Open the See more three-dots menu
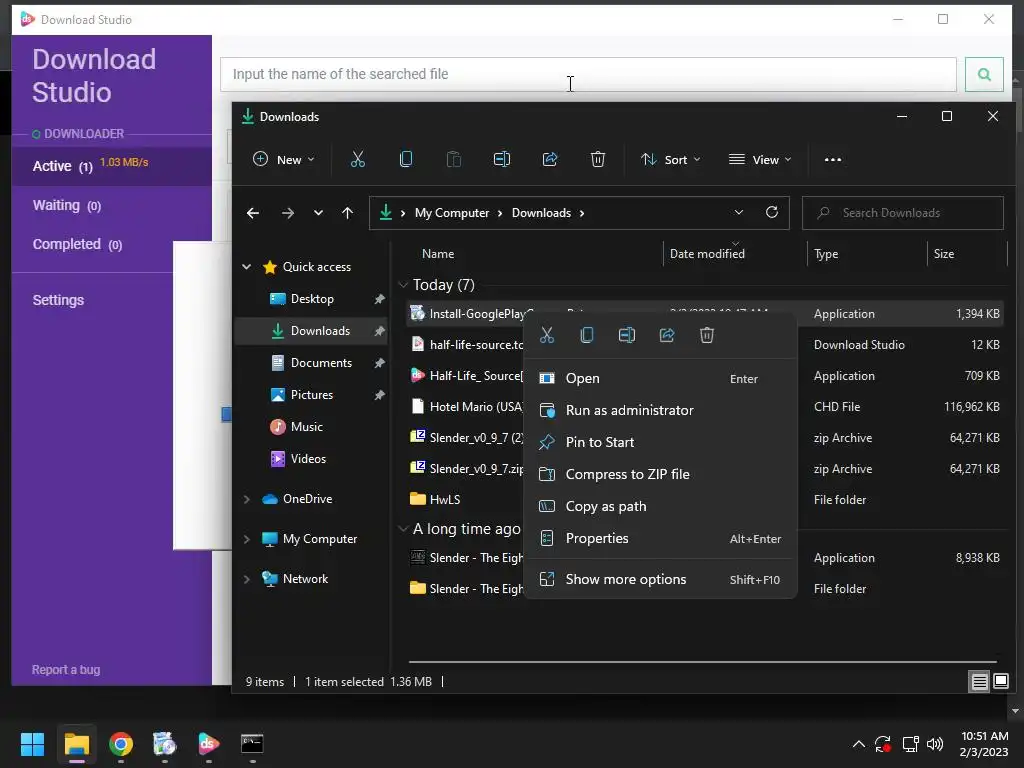The width and height of the screenshot is (1024, 768). pos(833,159)
